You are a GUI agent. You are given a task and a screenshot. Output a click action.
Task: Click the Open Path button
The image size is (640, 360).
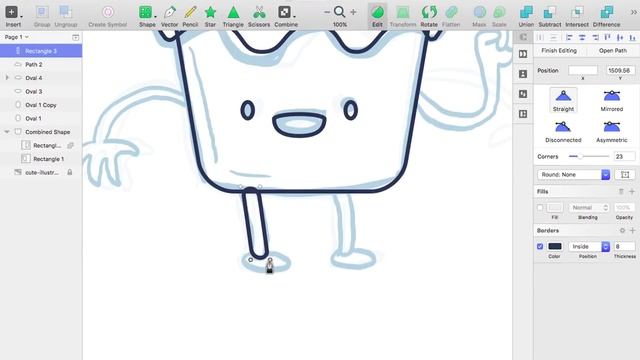tap(613, 51)
